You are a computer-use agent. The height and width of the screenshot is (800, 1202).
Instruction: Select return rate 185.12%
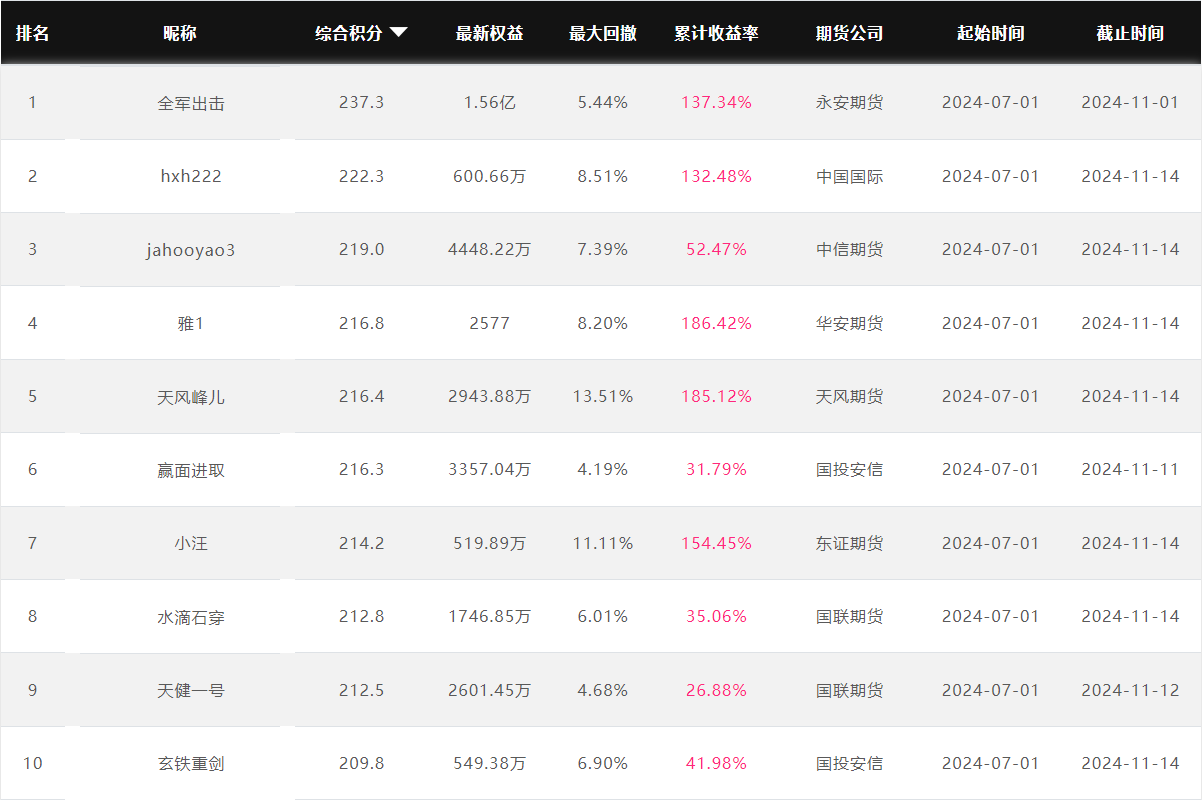click(x=716, y=396)
